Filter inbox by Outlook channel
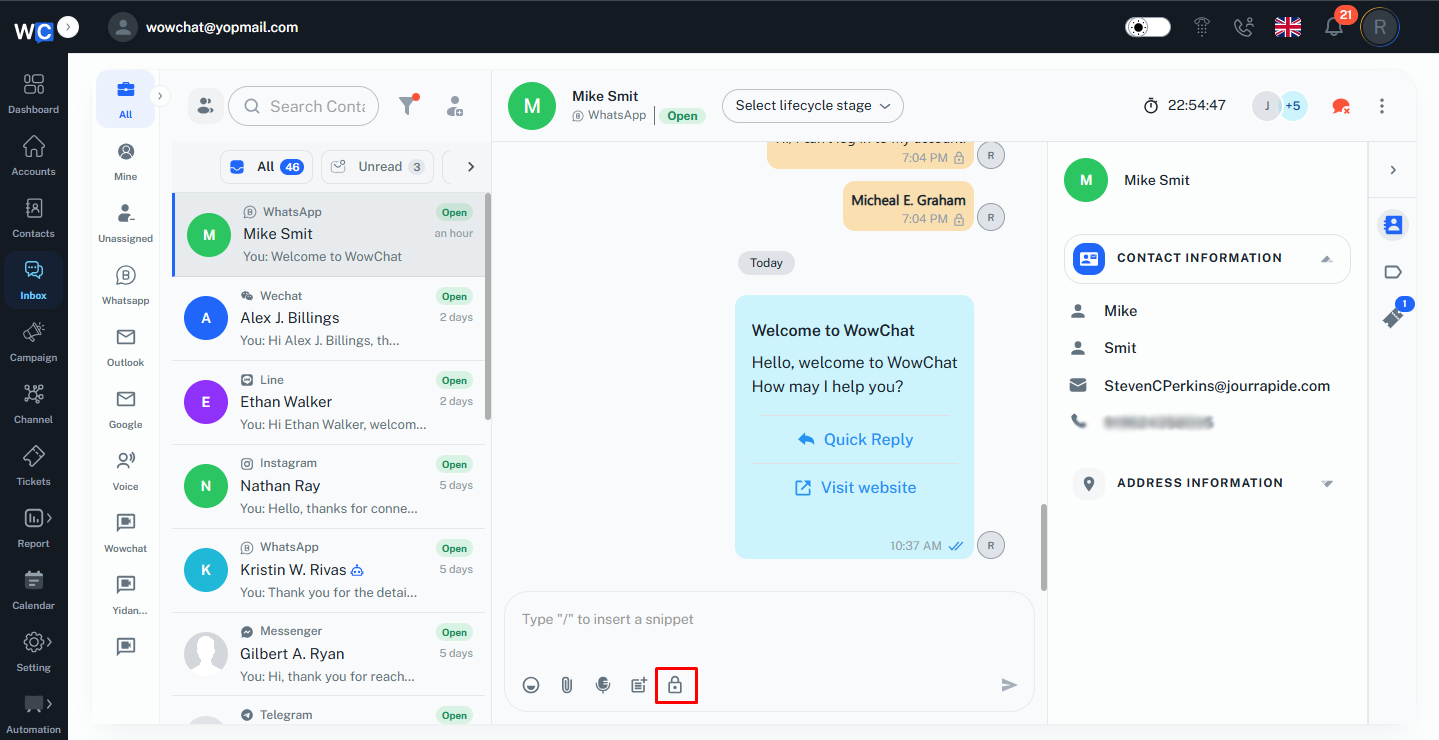 pyautogui.click(x=126, y=348)
